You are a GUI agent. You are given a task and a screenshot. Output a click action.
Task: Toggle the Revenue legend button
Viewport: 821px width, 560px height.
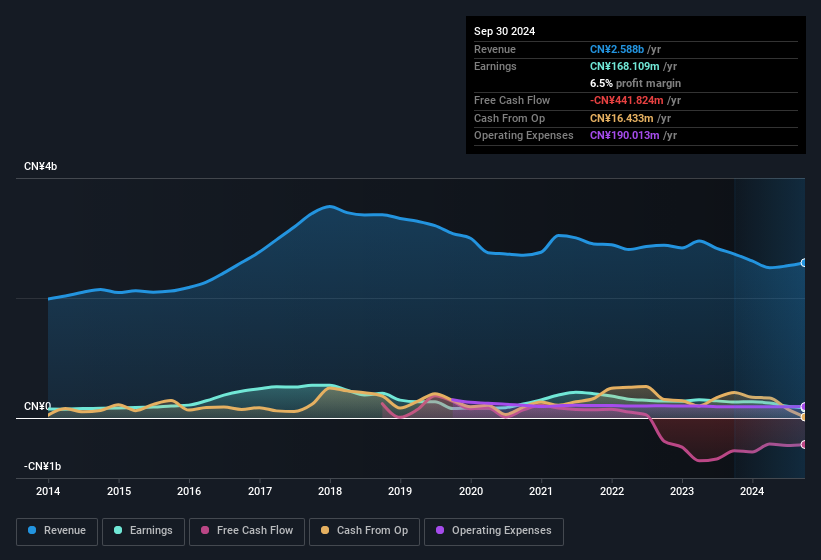(57, 531)
